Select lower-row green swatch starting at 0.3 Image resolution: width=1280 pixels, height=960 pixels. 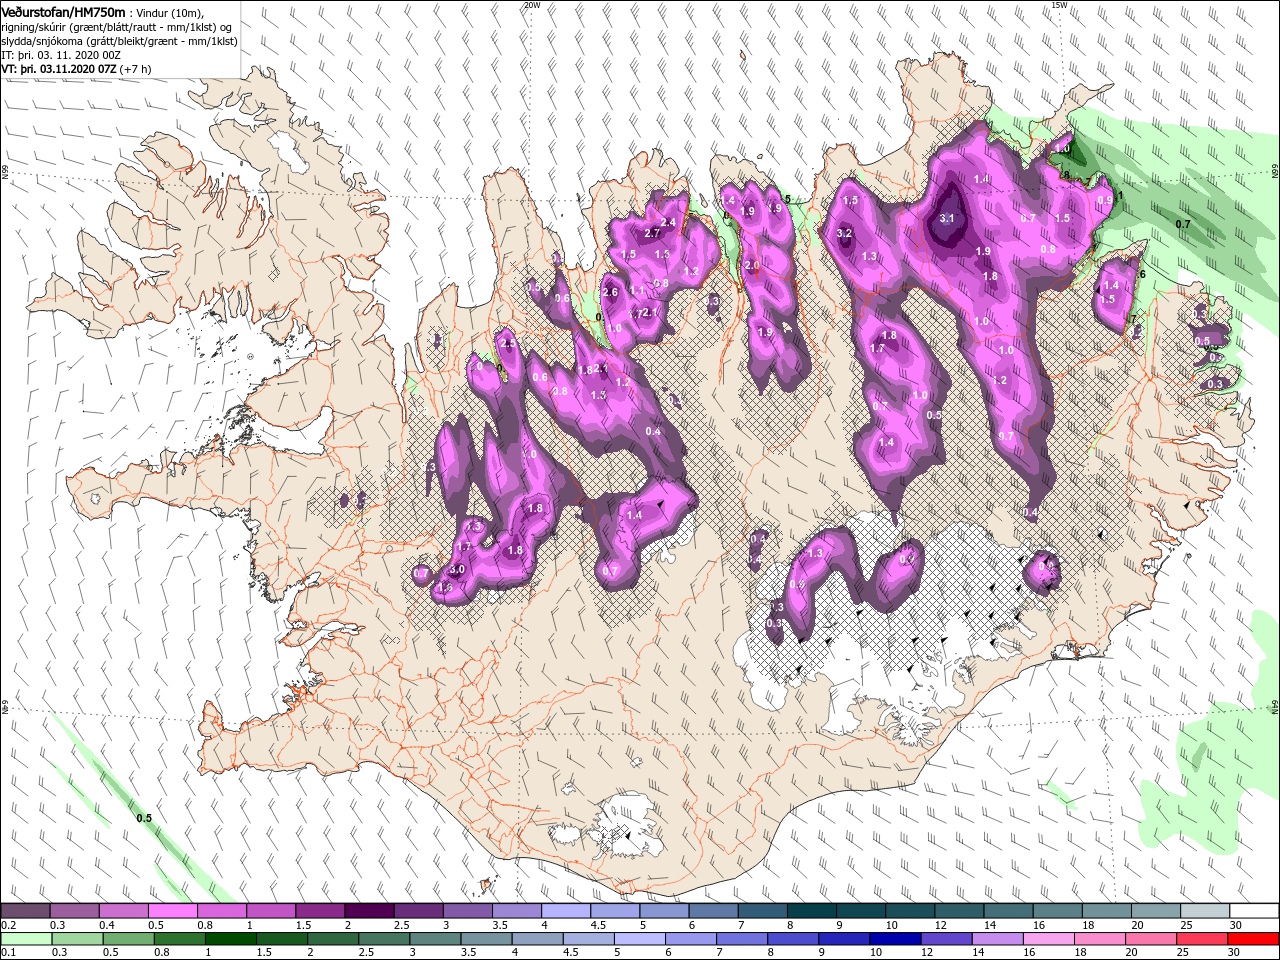tap(78, 939)
